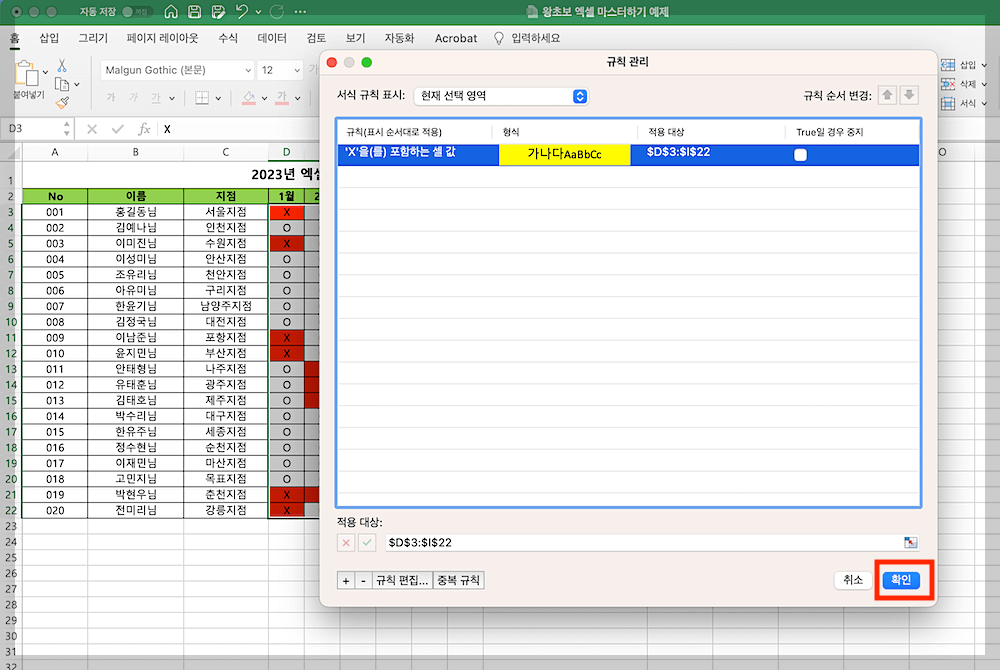This screenshot has width=1000, height=670.
Task: Open the more options ellipsis in title bar
Action: 300,11
